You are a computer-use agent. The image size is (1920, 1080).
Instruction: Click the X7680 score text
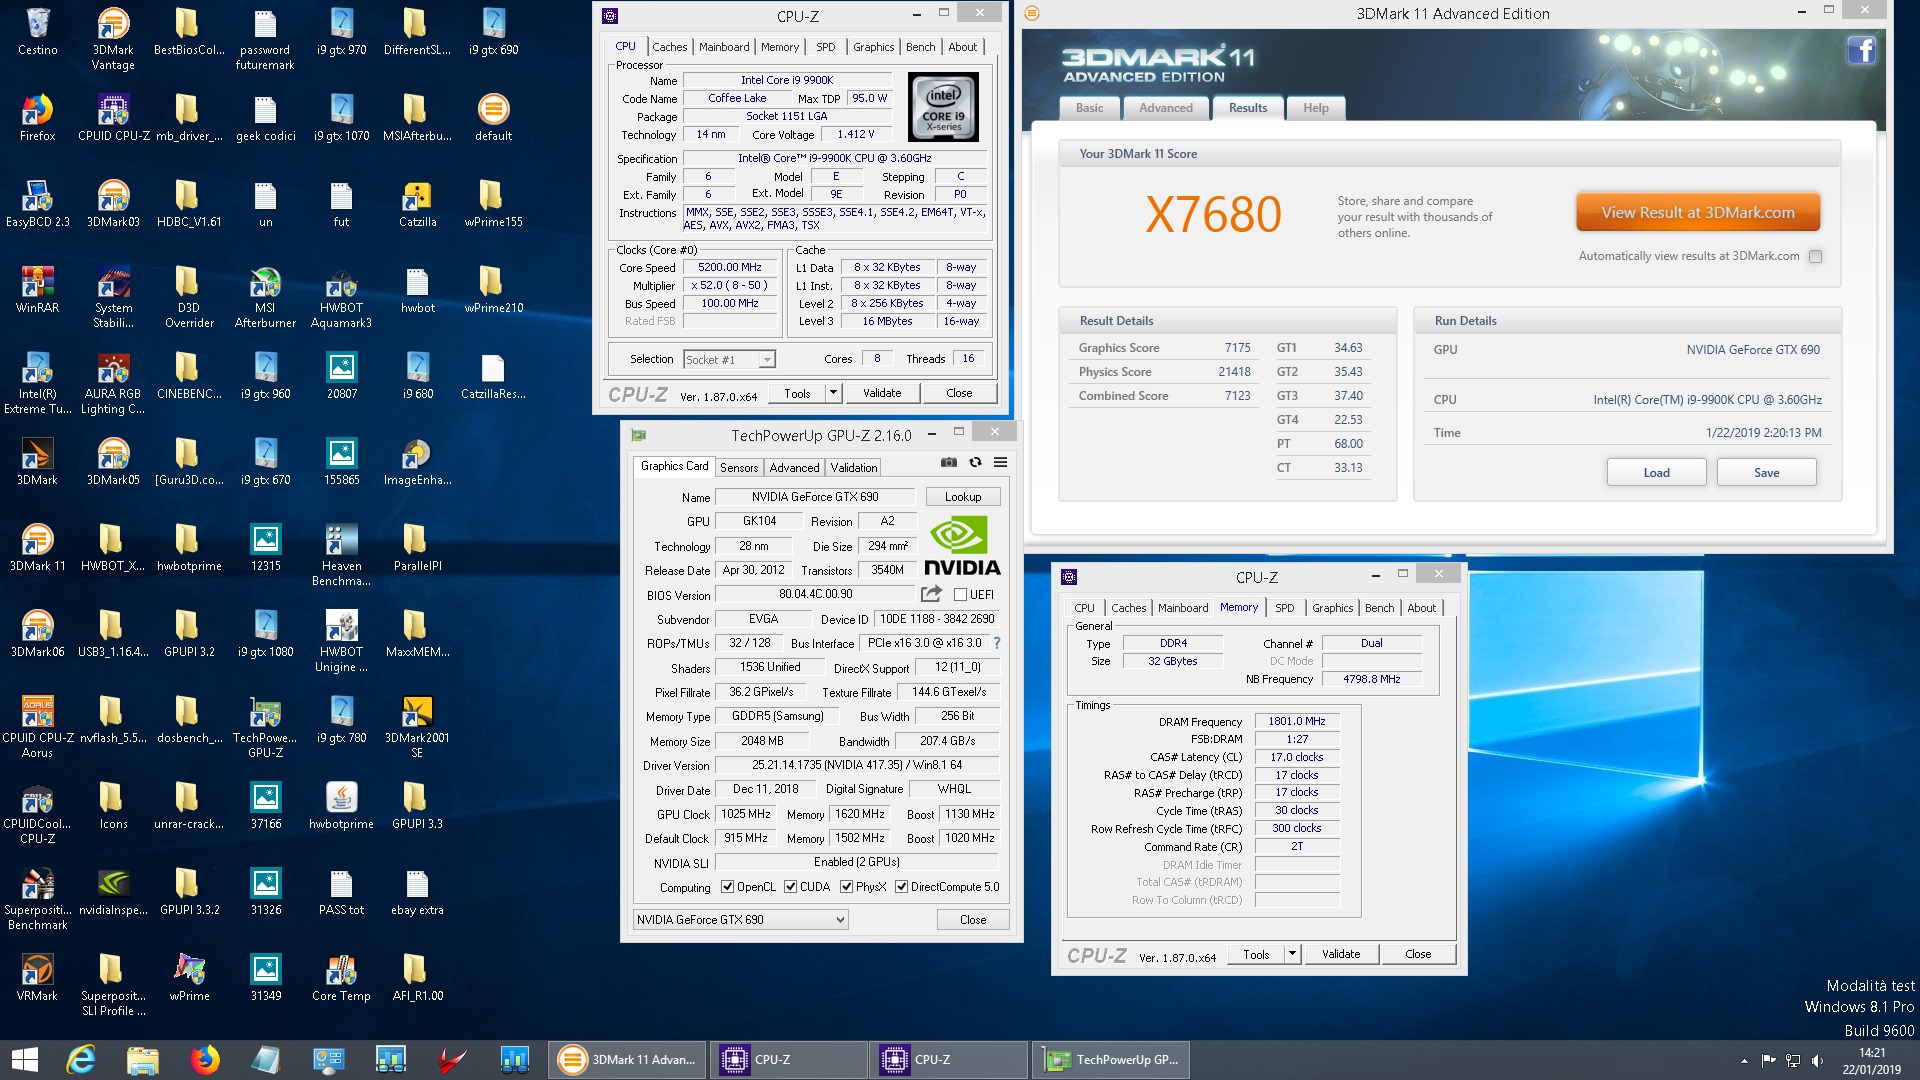pos(1212,215)
